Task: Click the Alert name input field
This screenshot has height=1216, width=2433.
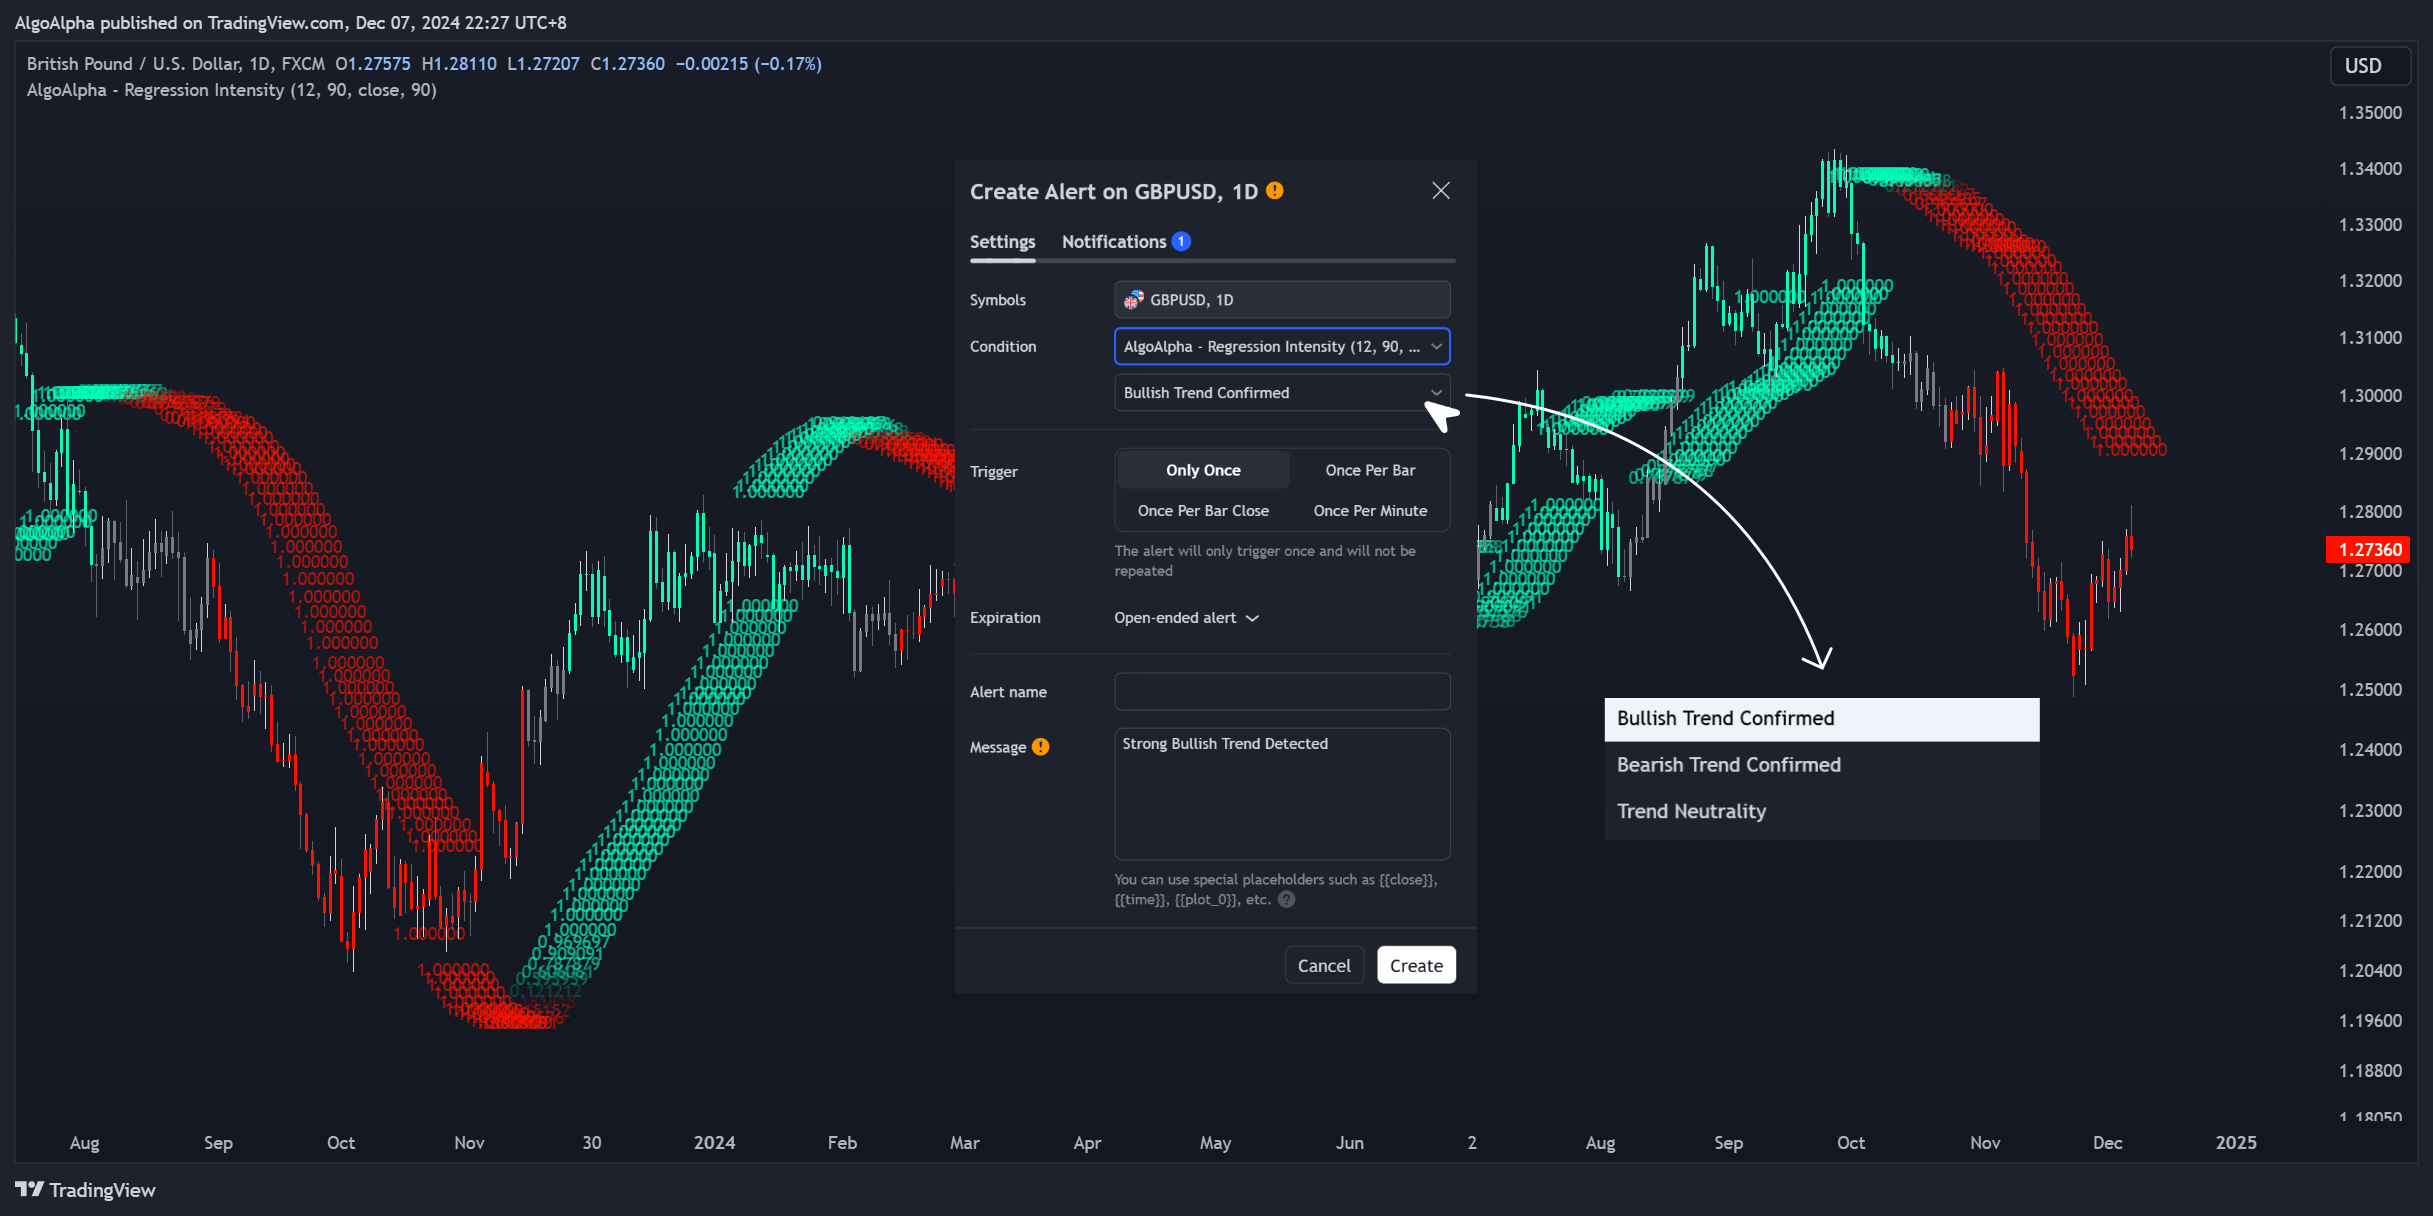Action: (x=1282, y=691)
